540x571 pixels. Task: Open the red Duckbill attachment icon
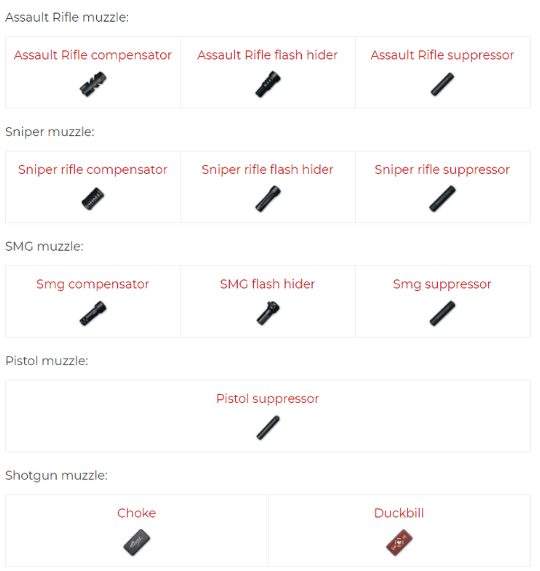pos(399,543)
